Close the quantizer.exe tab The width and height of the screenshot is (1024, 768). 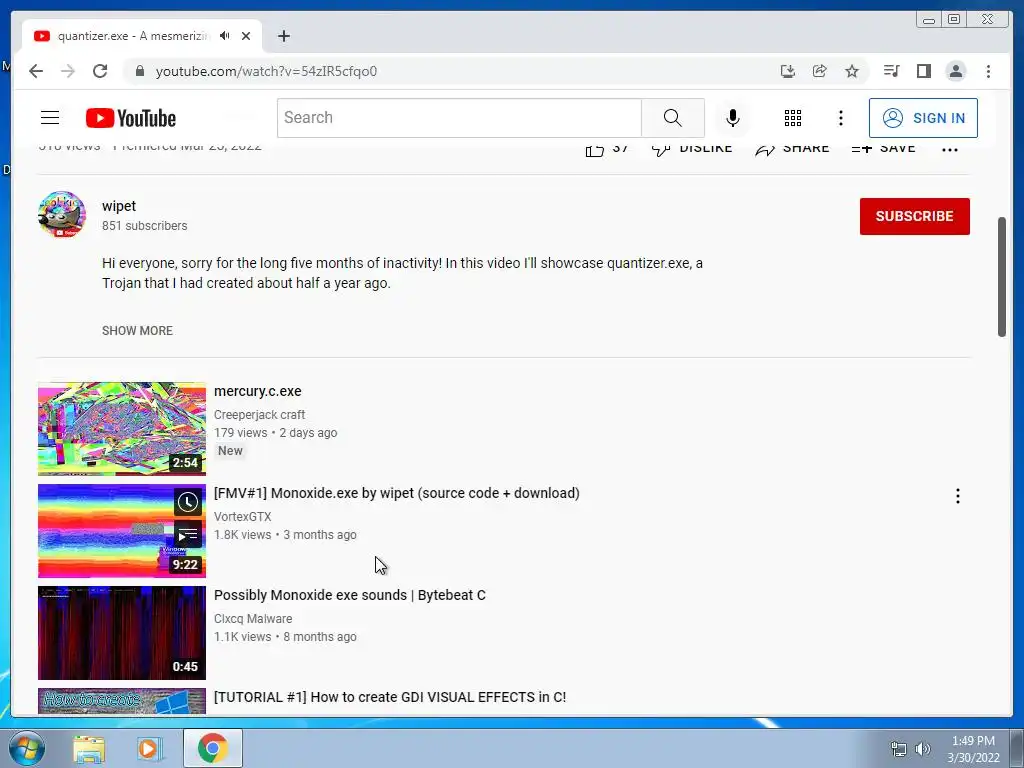pyautogui.click(x=246, y=36)
